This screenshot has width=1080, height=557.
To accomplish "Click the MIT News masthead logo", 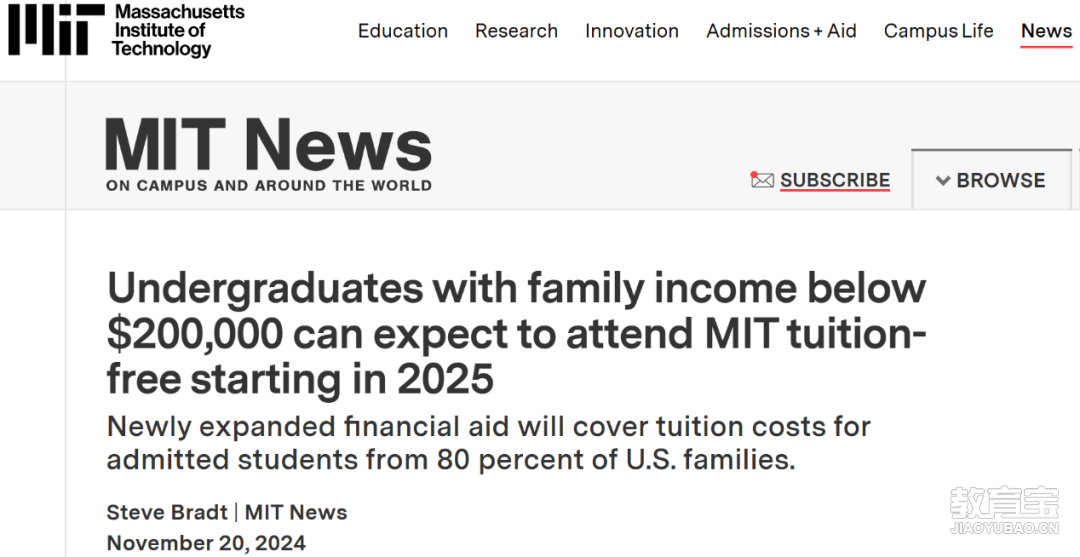I will (x=268, y=145).
